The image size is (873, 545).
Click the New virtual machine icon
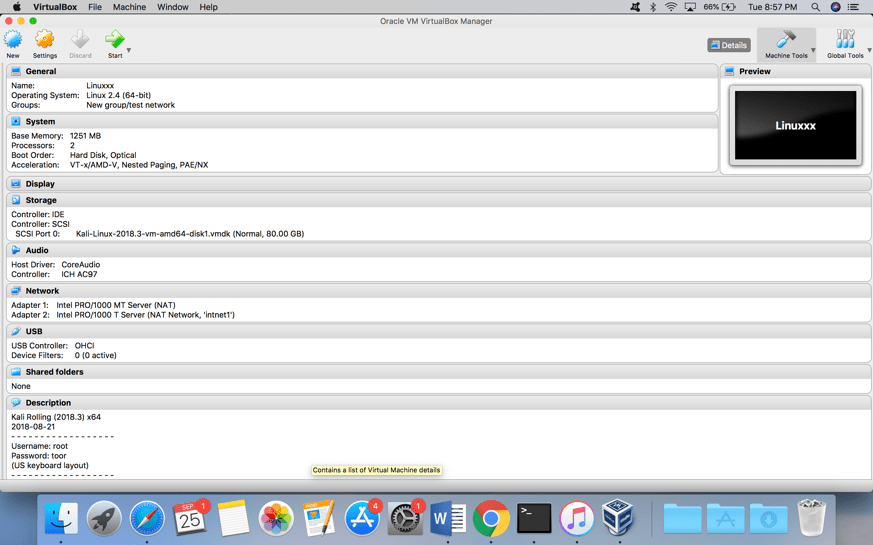(x=13, y=42)
